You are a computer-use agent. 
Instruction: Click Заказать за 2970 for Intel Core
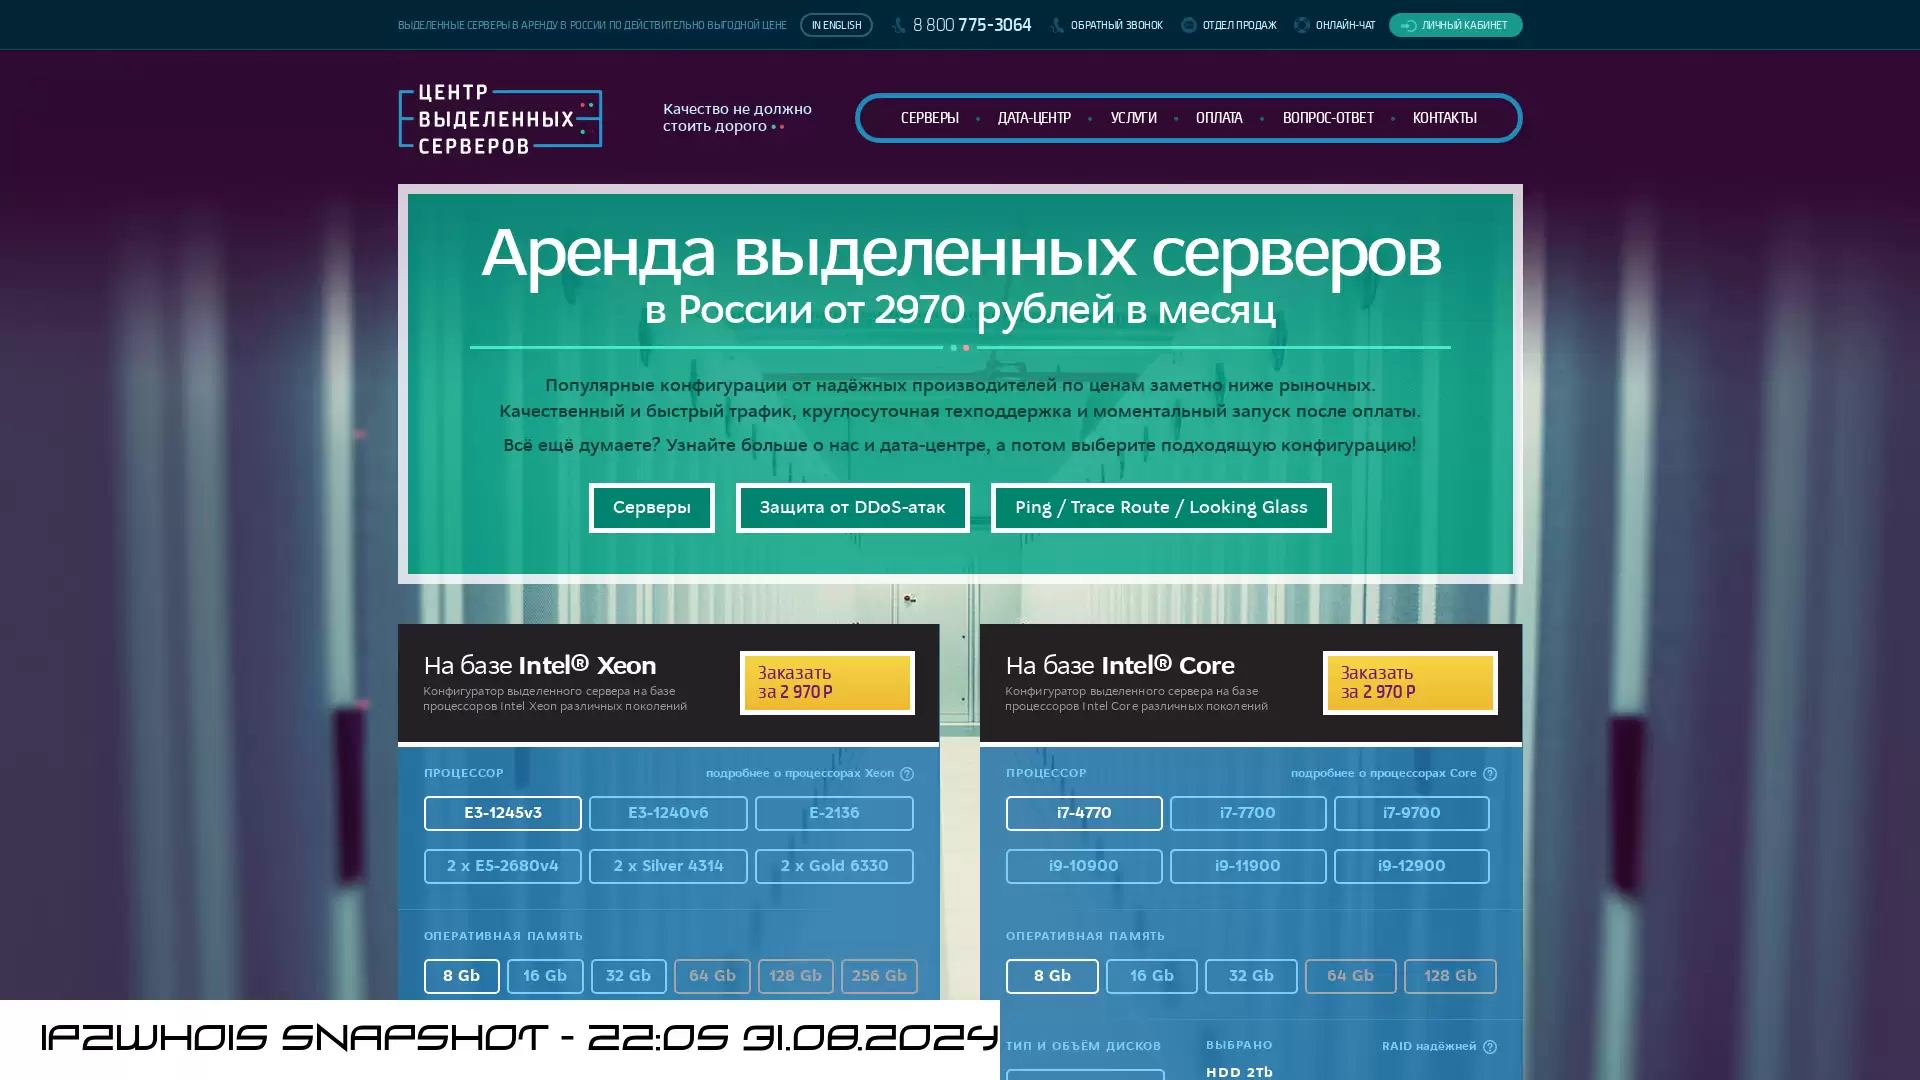point(1410,682)
